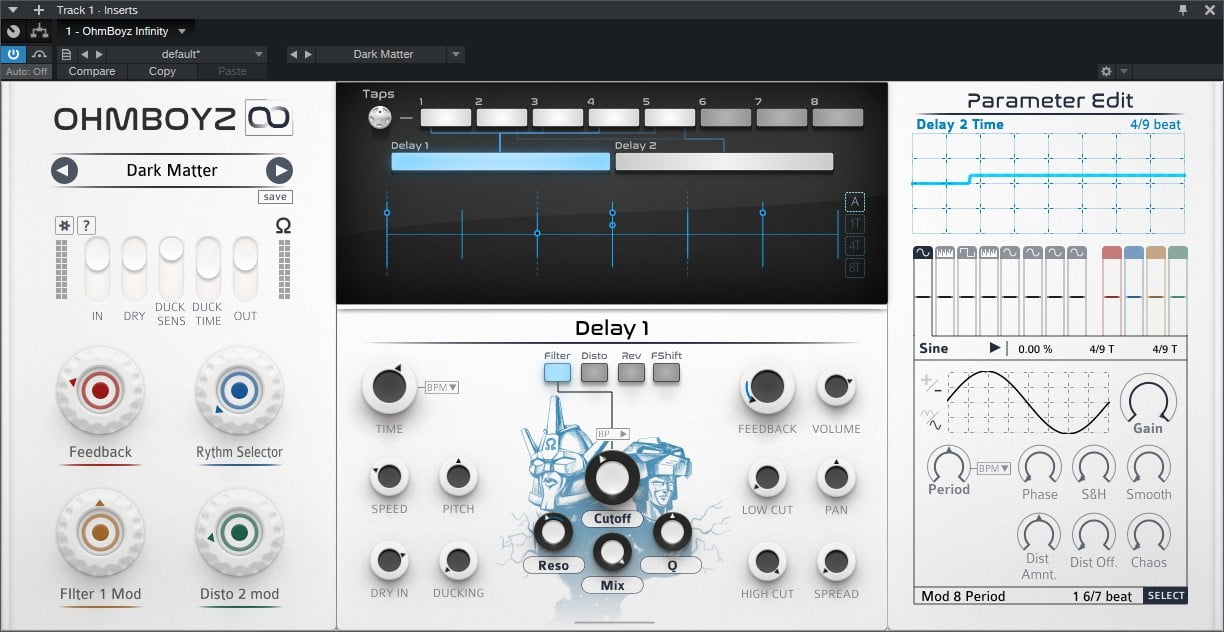Click the previous arrow left of default preset
Viewport: 1224px width, 632px height.
point(84,54)
